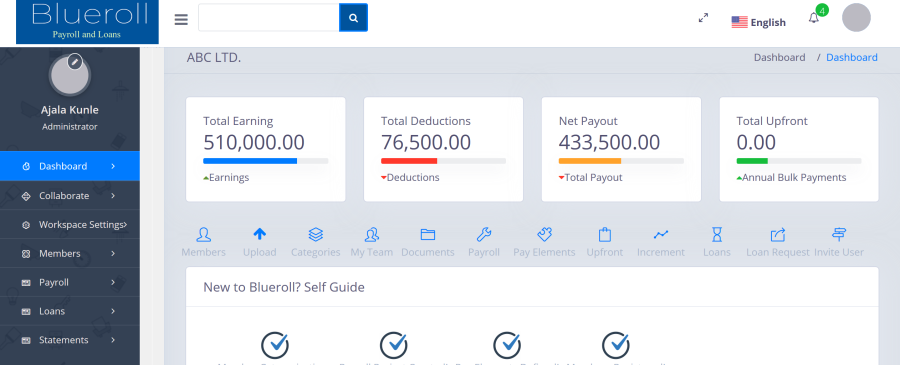Image resolution: width=900 pixels, height=365 pixels.
Task: Click the Total Deductions red progress bar
Action: 409,161
